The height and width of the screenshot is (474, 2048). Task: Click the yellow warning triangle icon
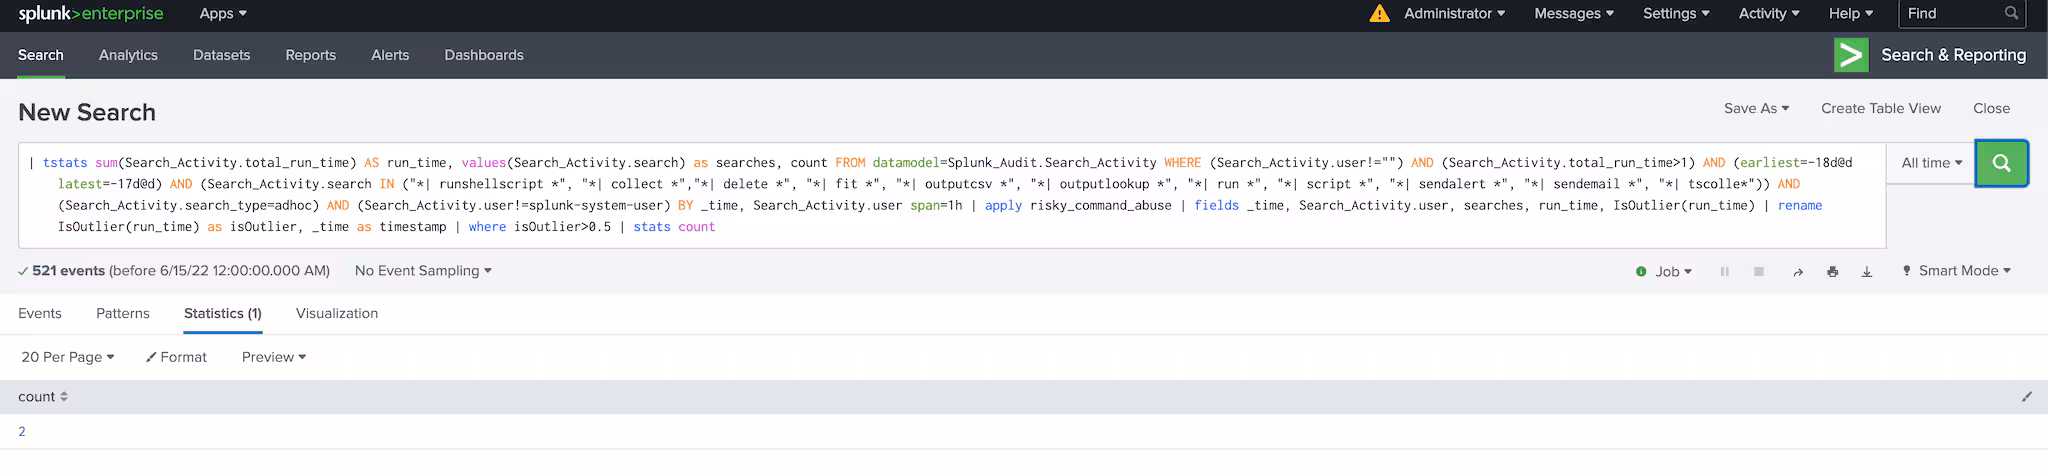1379,14
